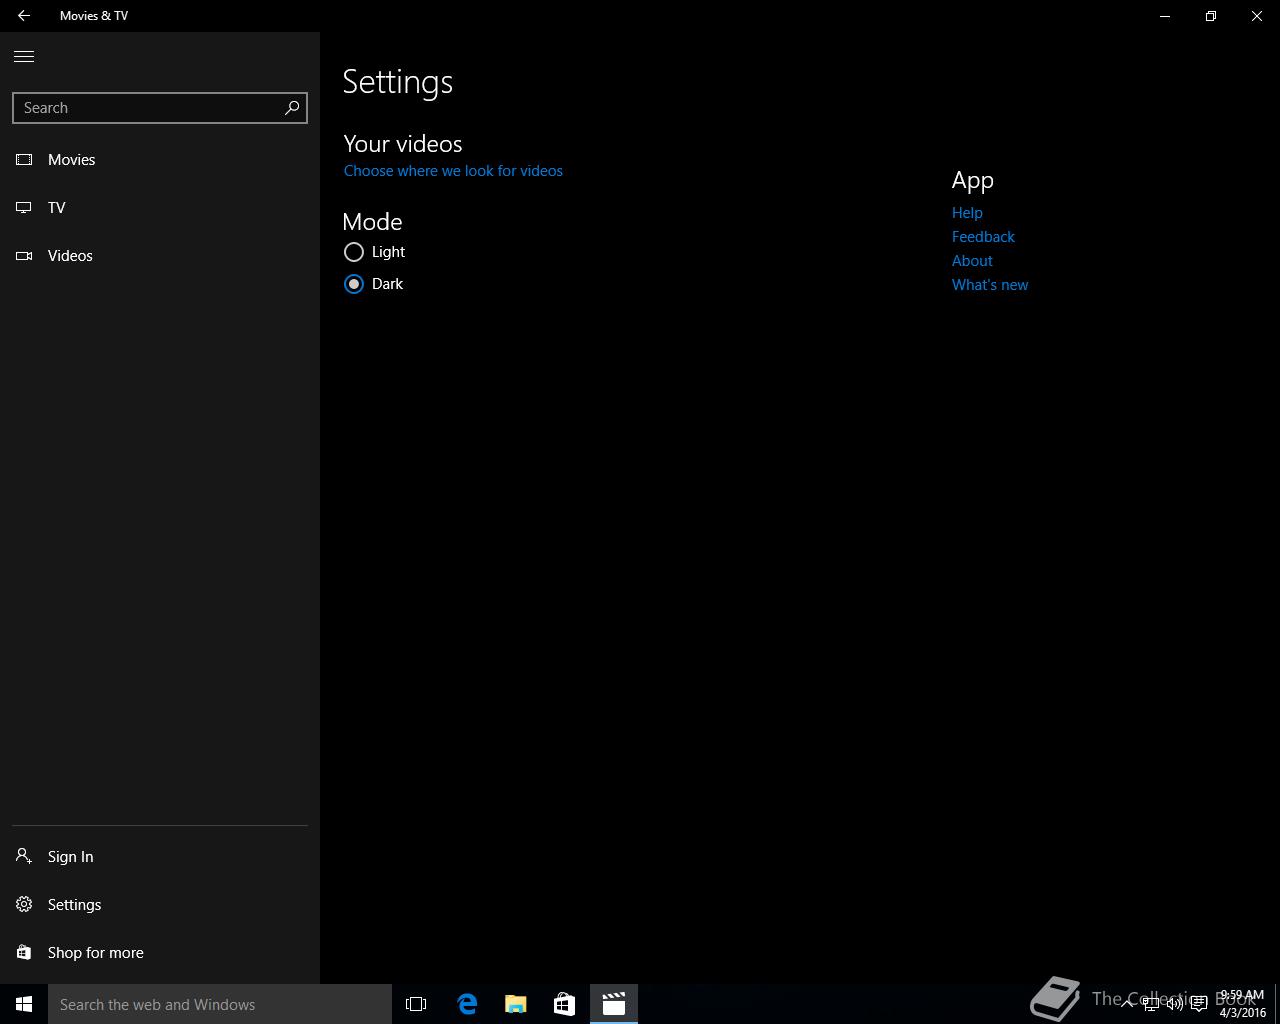
Task: Click the Movies film icon
Action: pos(24,160)
